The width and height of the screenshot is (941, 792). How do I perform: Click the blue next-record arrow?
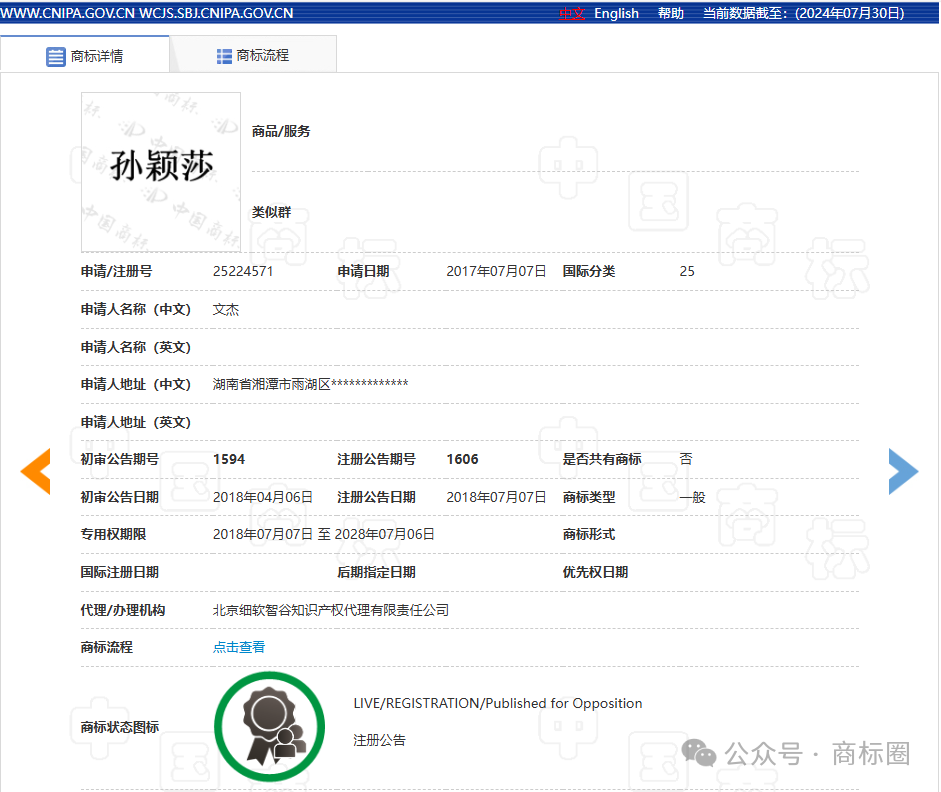pos(903,472)
